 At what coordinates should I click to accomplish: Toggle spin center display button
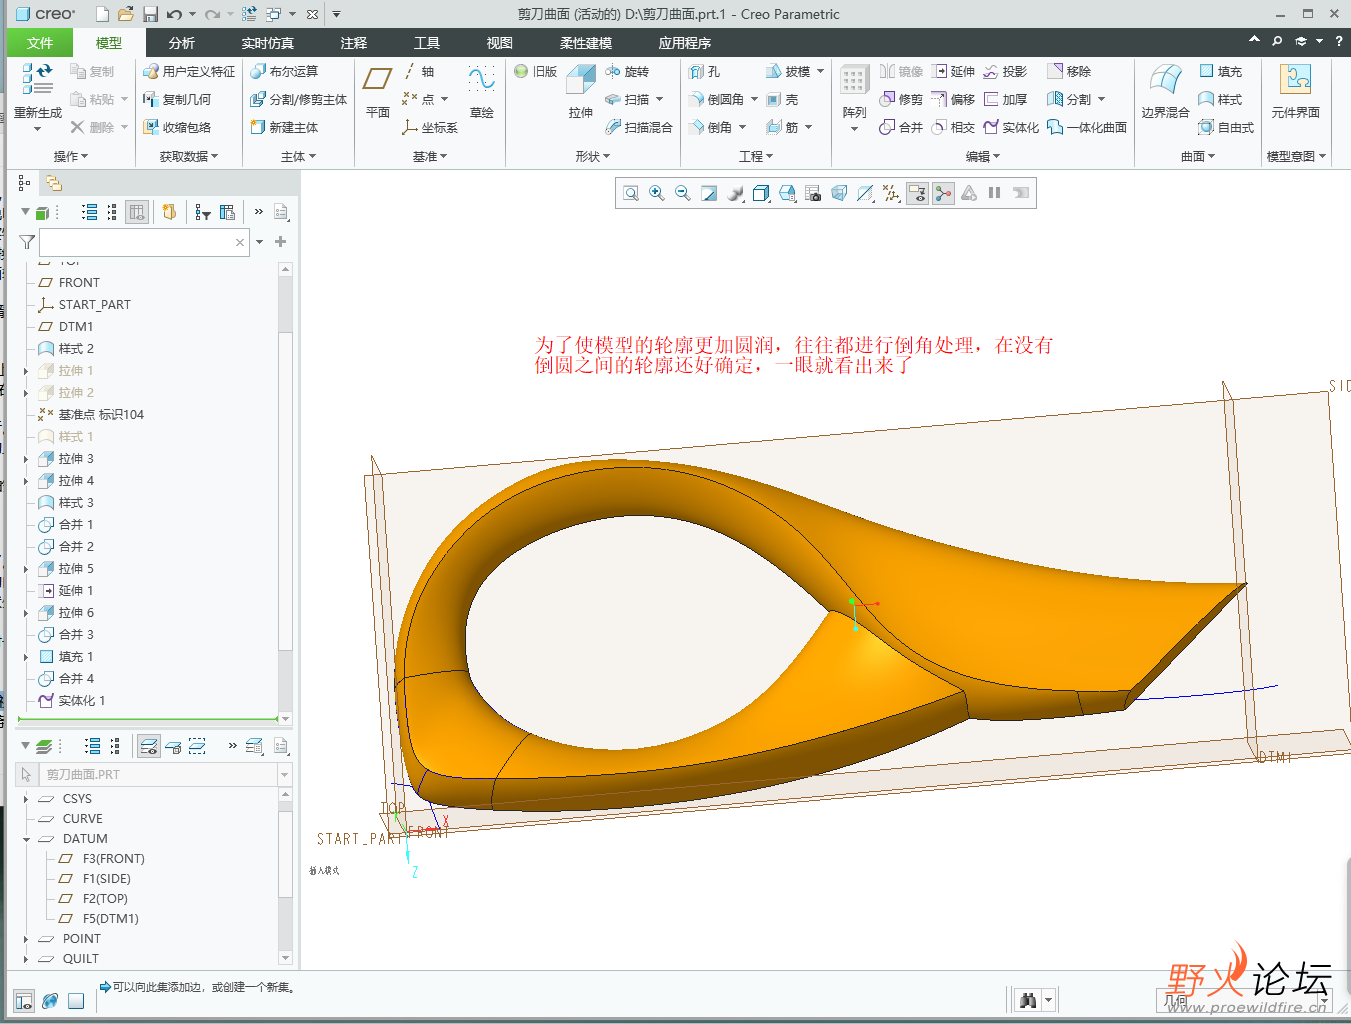(x=943, y=193)
